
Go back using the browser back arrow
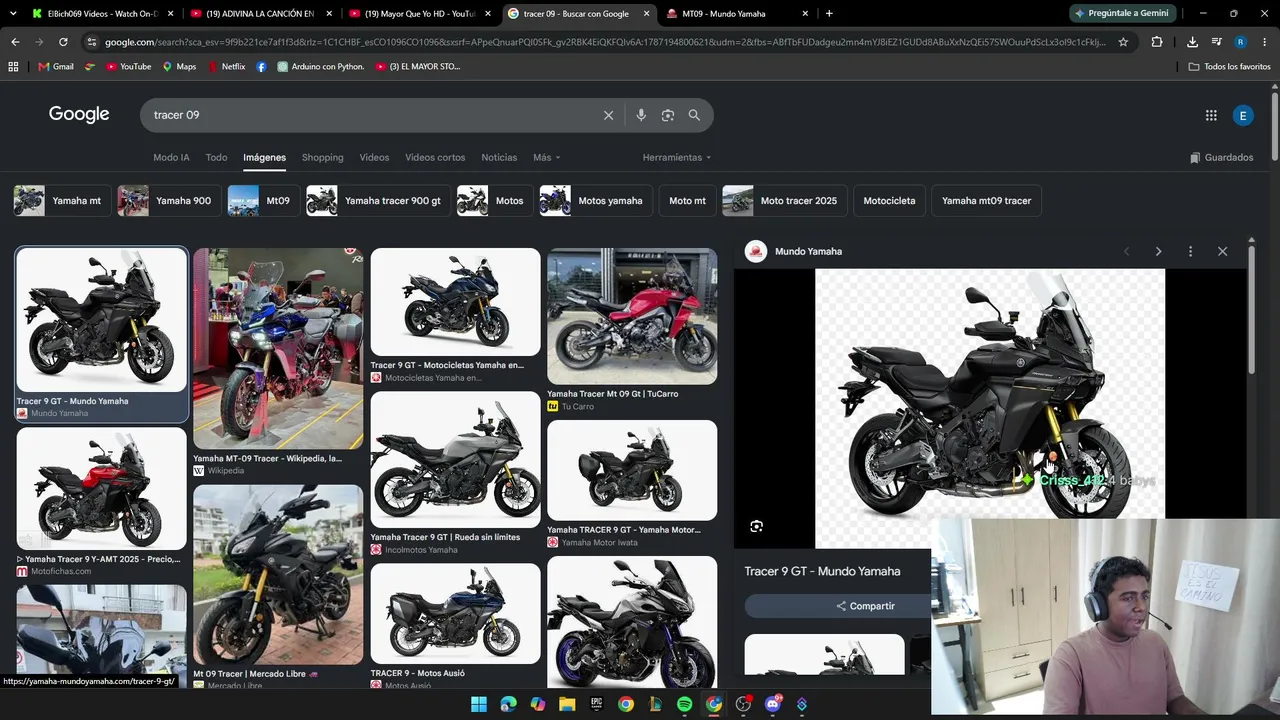pos(15,42)
